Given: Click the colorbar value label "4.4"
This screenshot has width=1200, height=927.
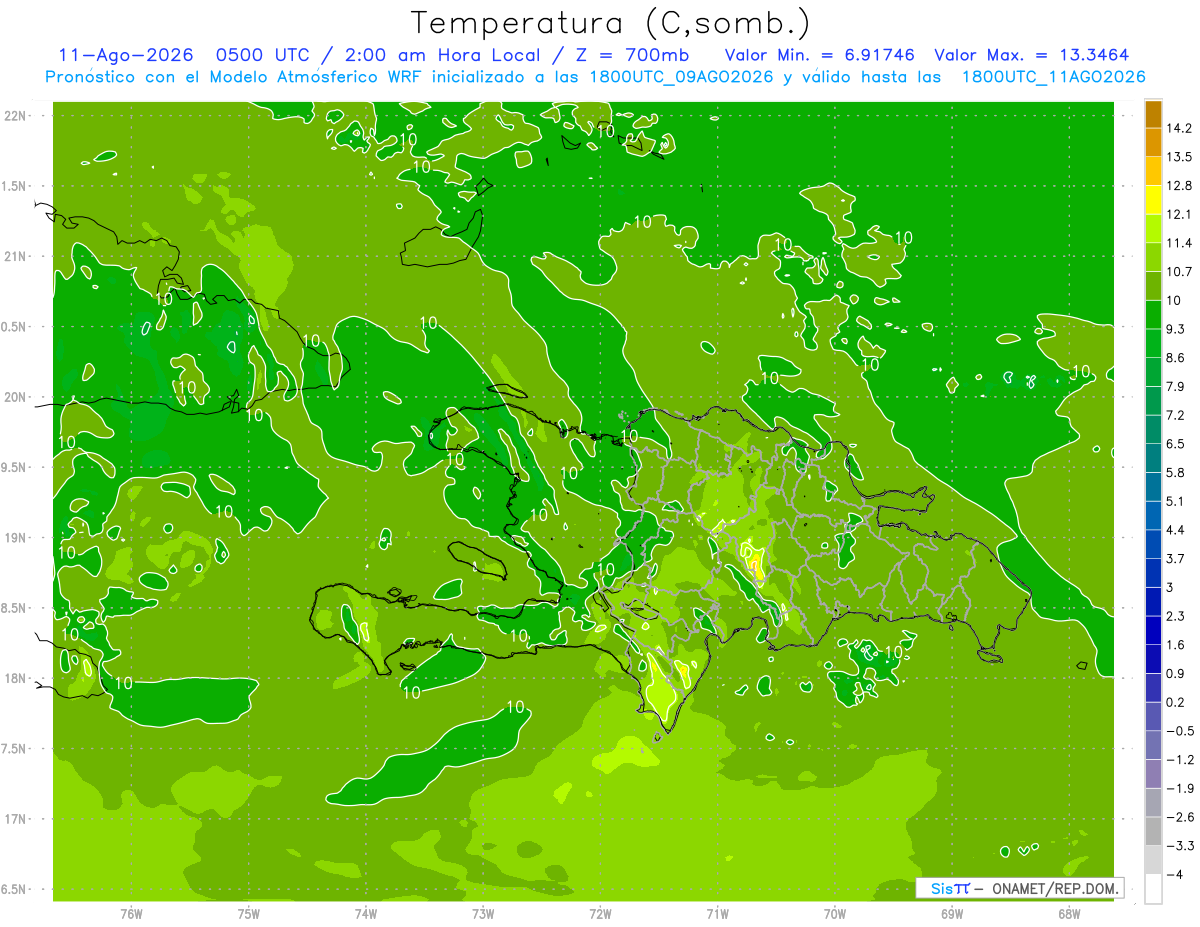Looking at the screenshot, I should (x=1176, y=530).
